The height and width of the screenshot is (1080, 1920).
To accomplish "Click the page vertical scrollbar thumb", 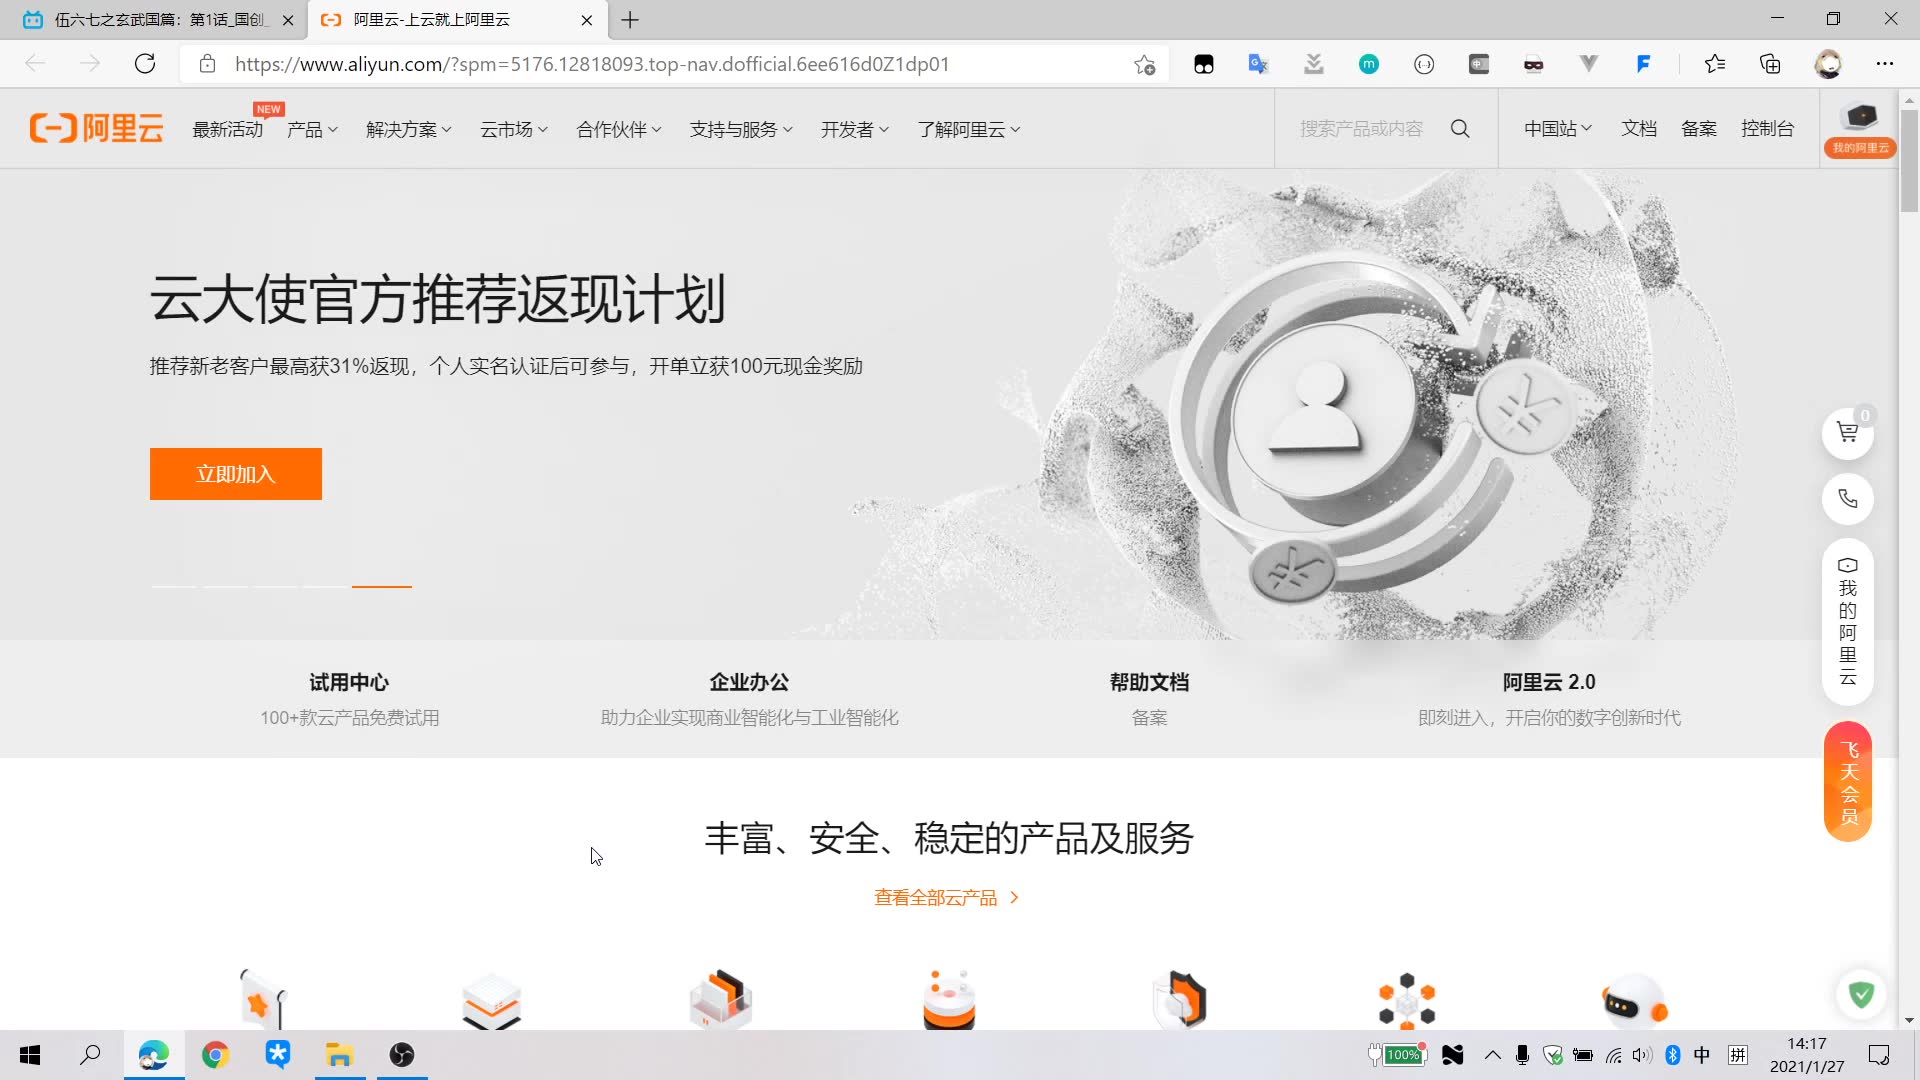I will click(1909, 160).
